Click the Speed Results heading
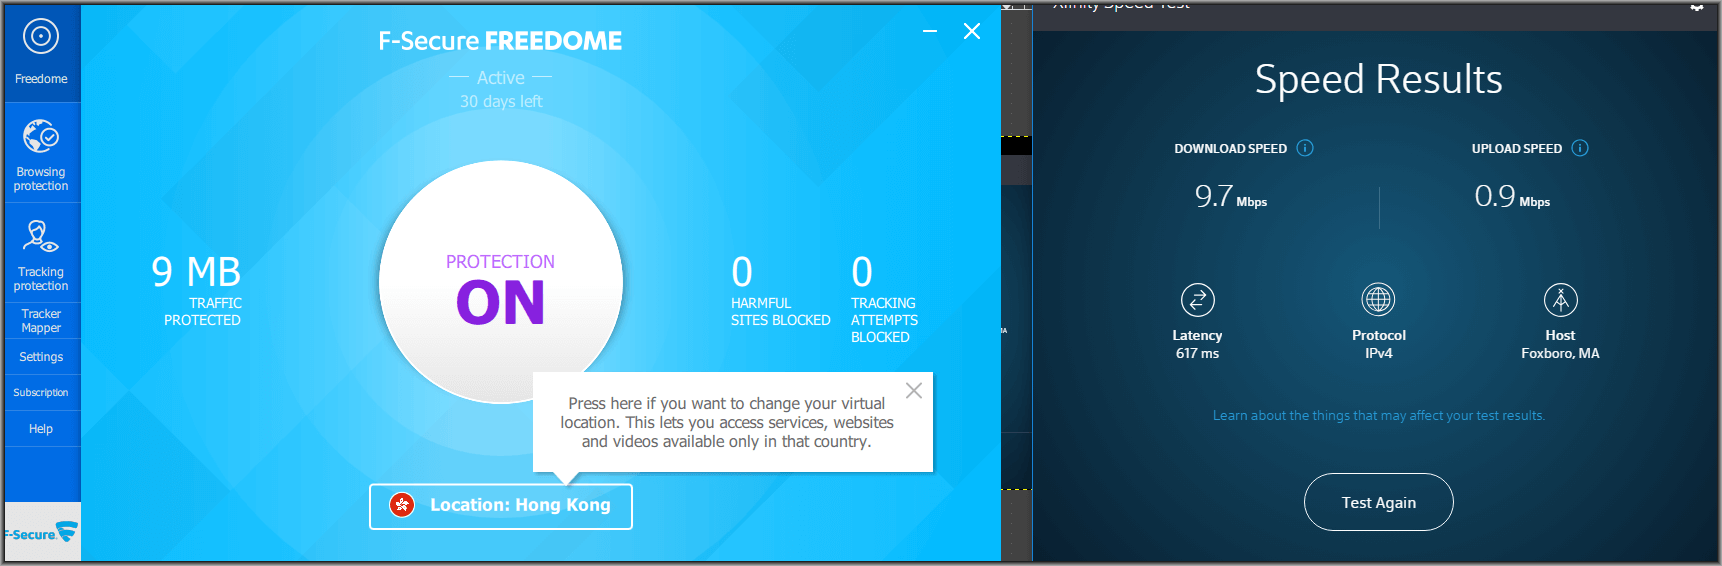Screen dimensions: 1722x566 pyautogui.click(x=1379, y=79)
